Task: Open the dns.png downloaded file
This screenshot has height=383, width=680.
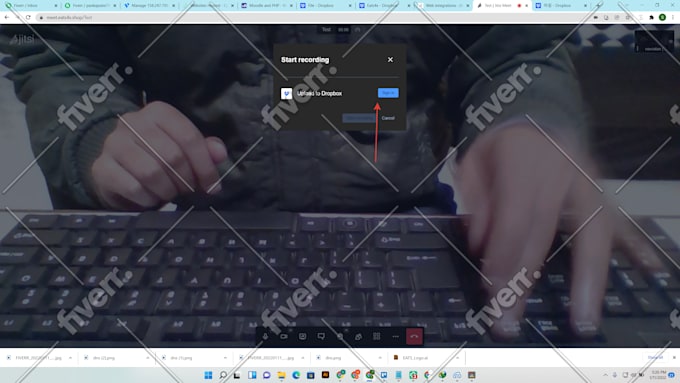Action: click(x=333, y=358)
